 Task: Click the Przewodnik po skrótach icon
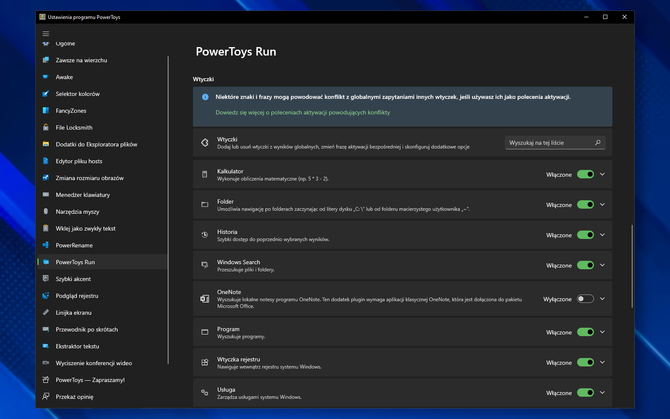tap(46, 329)
